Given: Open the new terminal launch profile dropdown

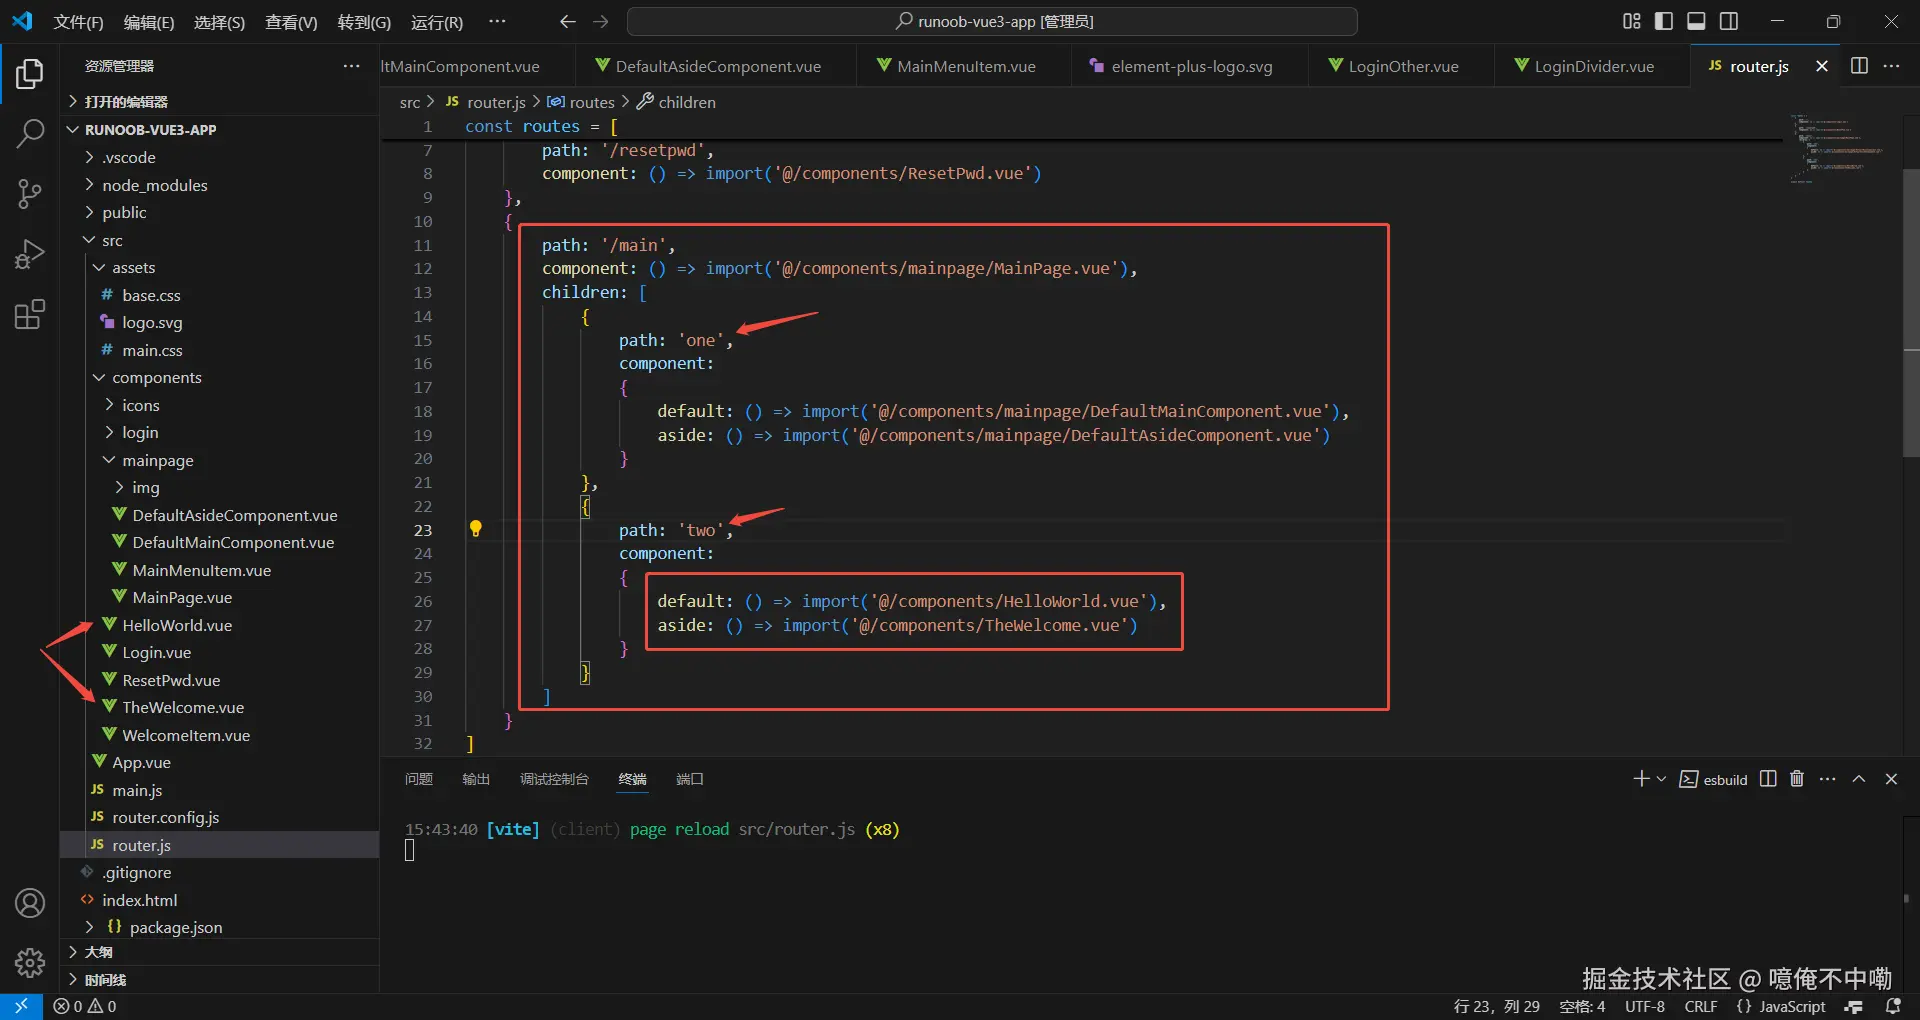Looking at the screenshot, I should click(x=1662, y=779).
